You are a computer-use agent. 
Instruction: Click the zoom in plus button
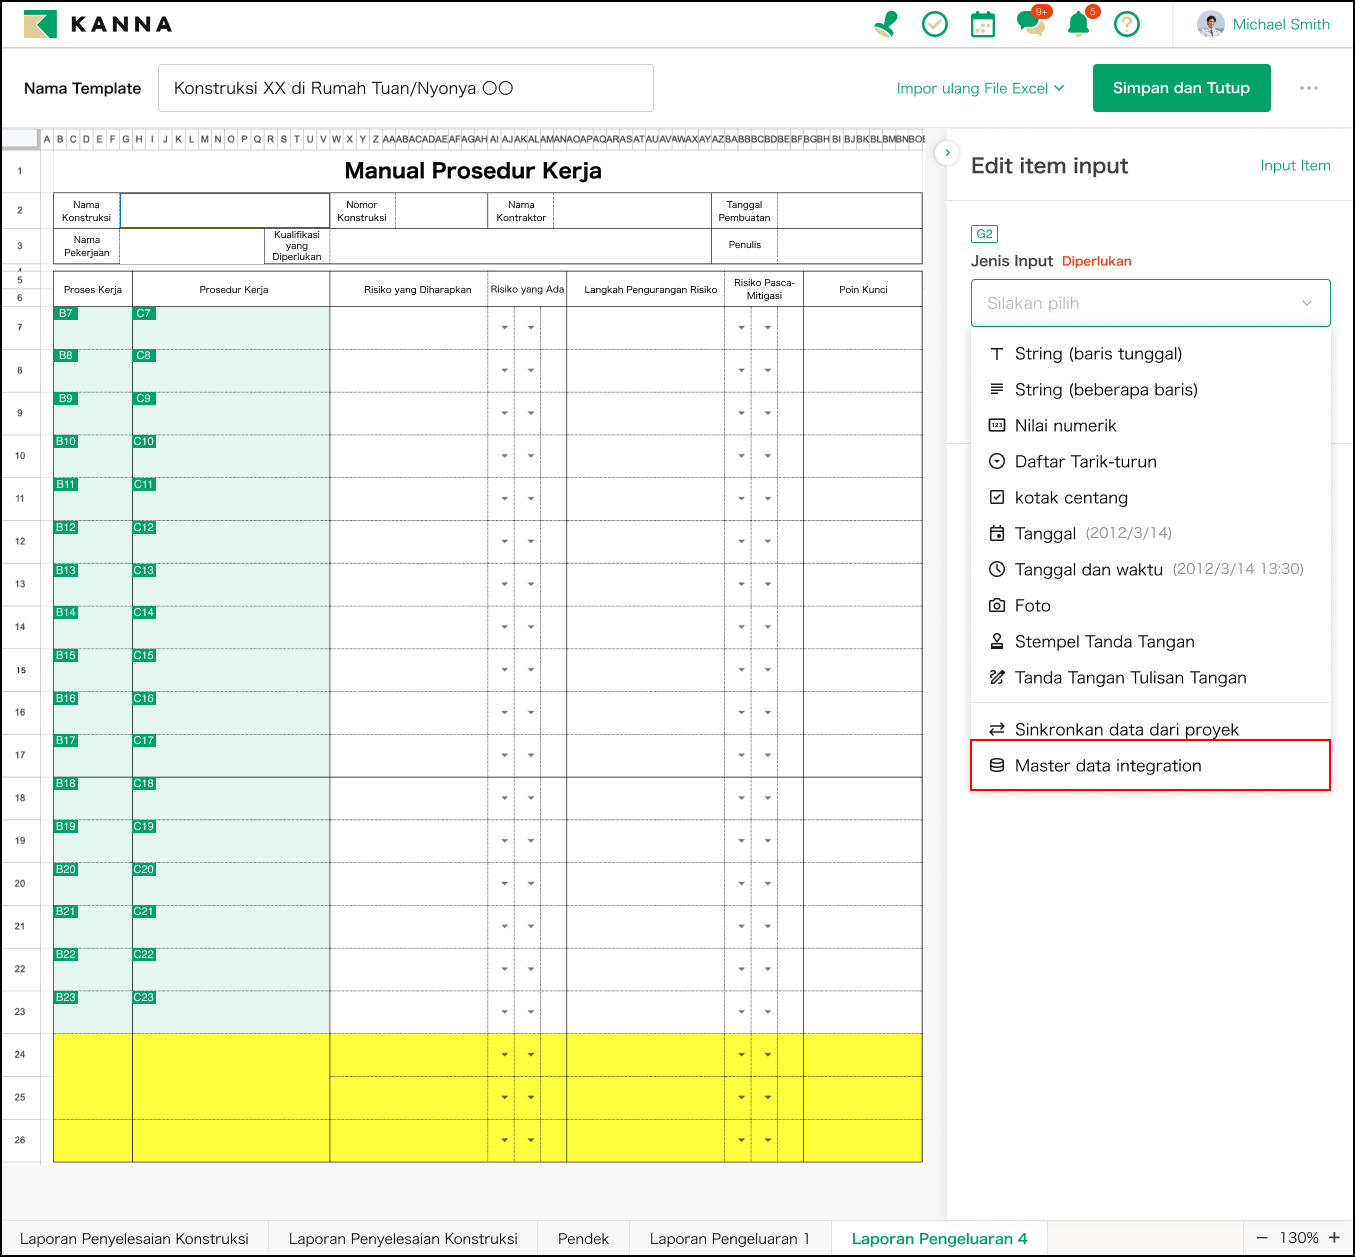tap(1334, 1238)
